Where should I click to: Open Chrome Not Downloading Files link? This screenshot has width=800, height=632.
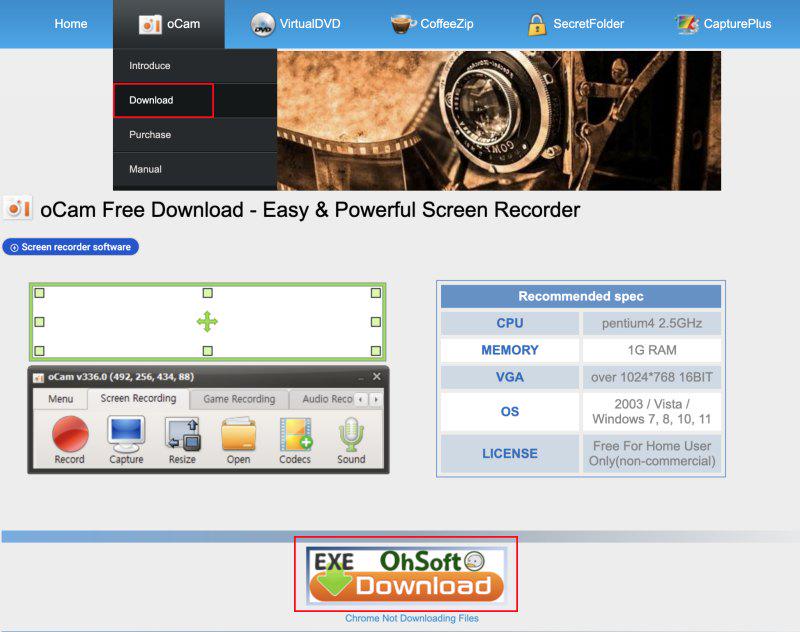pos(412,619)
